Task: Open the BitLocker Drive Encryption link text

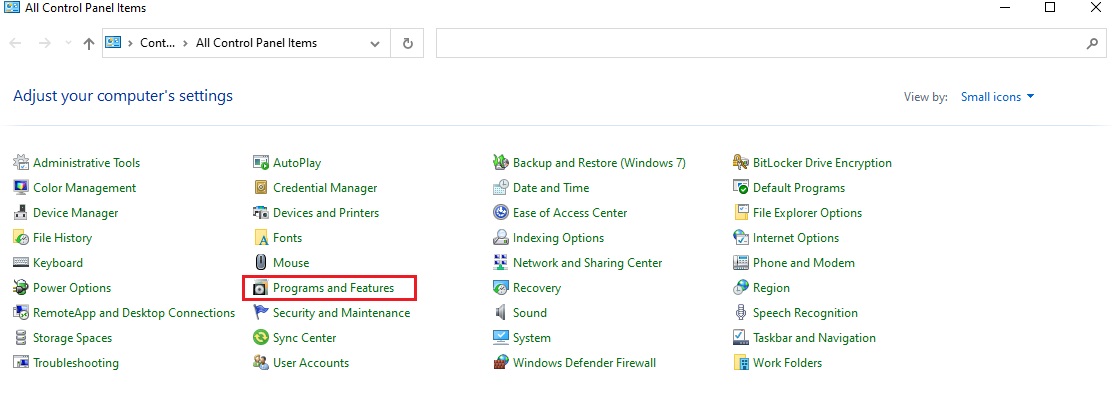Action: [x=823, y=163]
